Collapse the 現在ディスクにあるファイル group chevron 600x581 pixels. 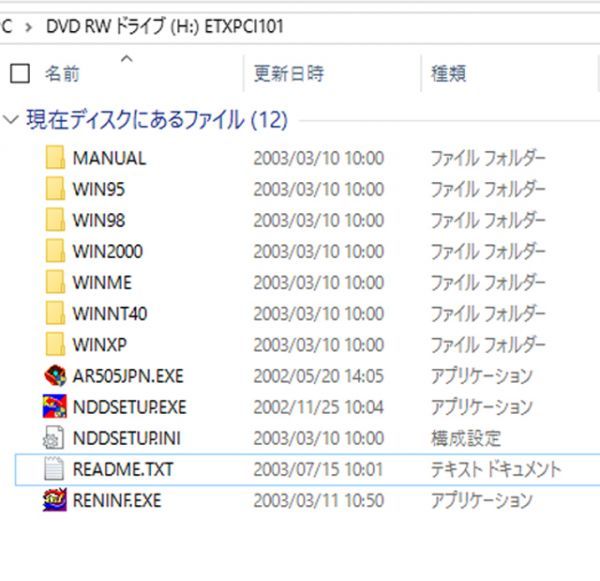pos(11,119)
